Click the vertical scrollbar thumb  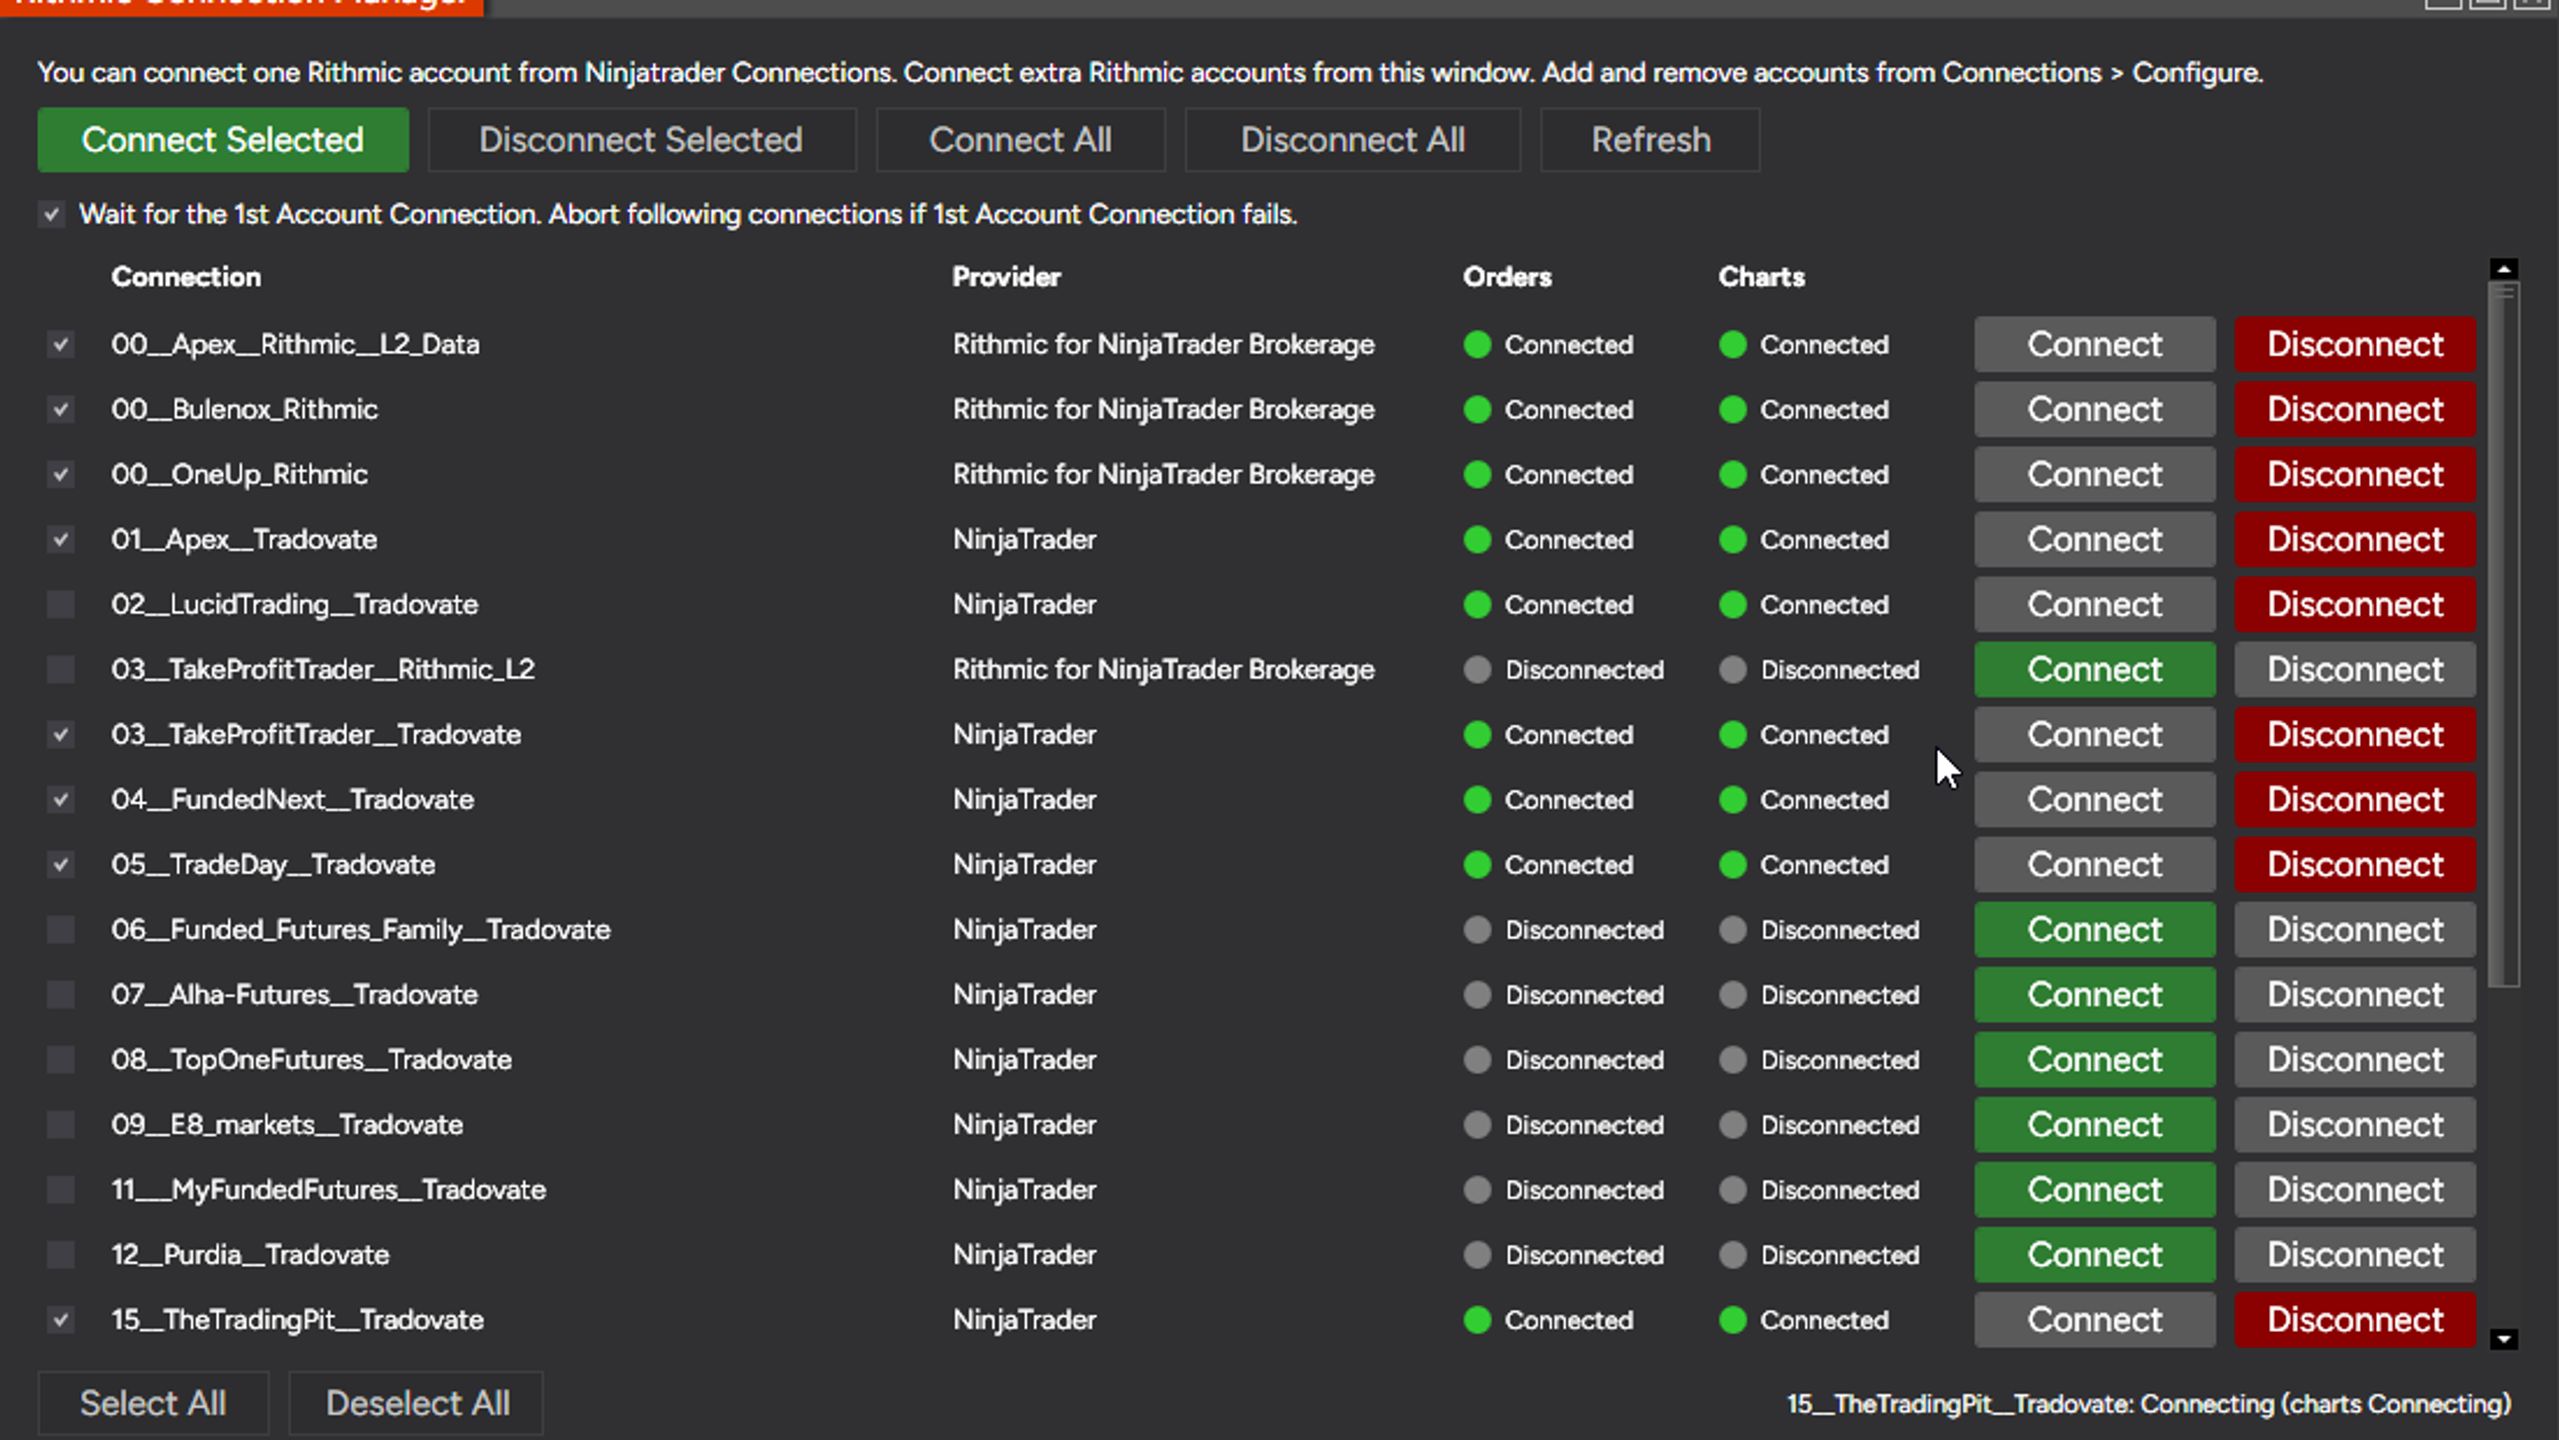coord(2503,634)
